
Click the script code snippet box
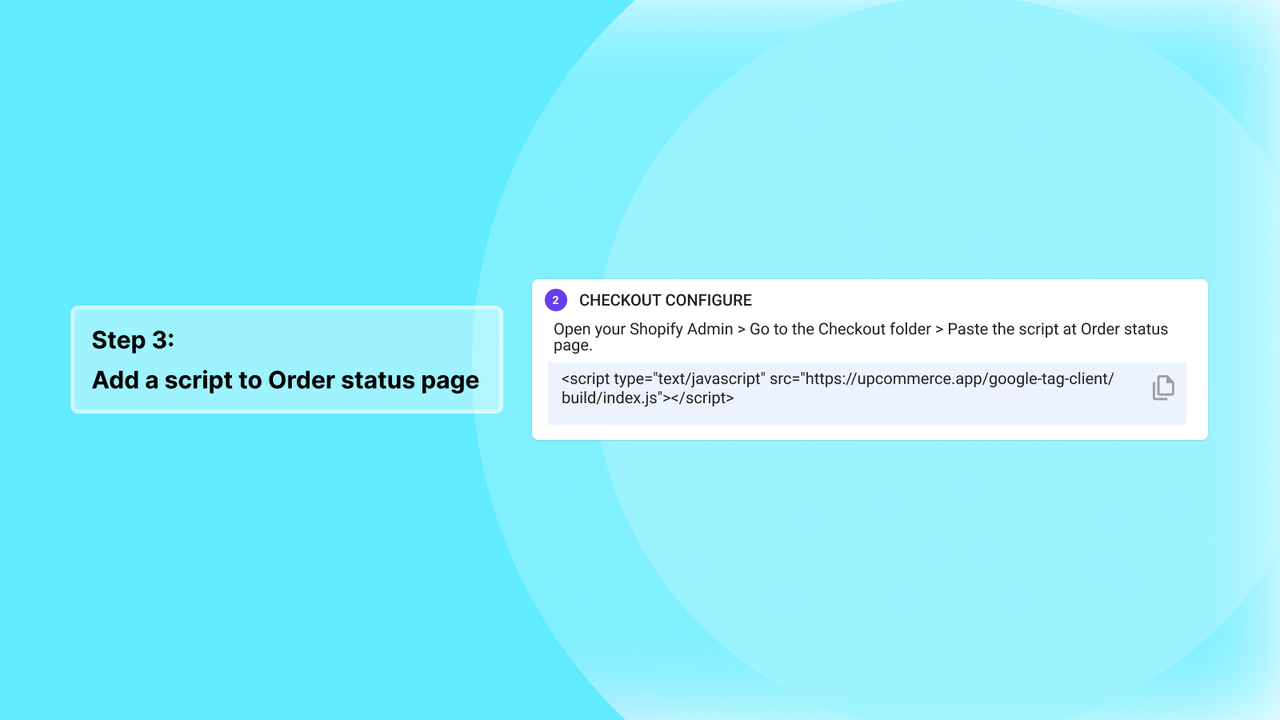867,394
